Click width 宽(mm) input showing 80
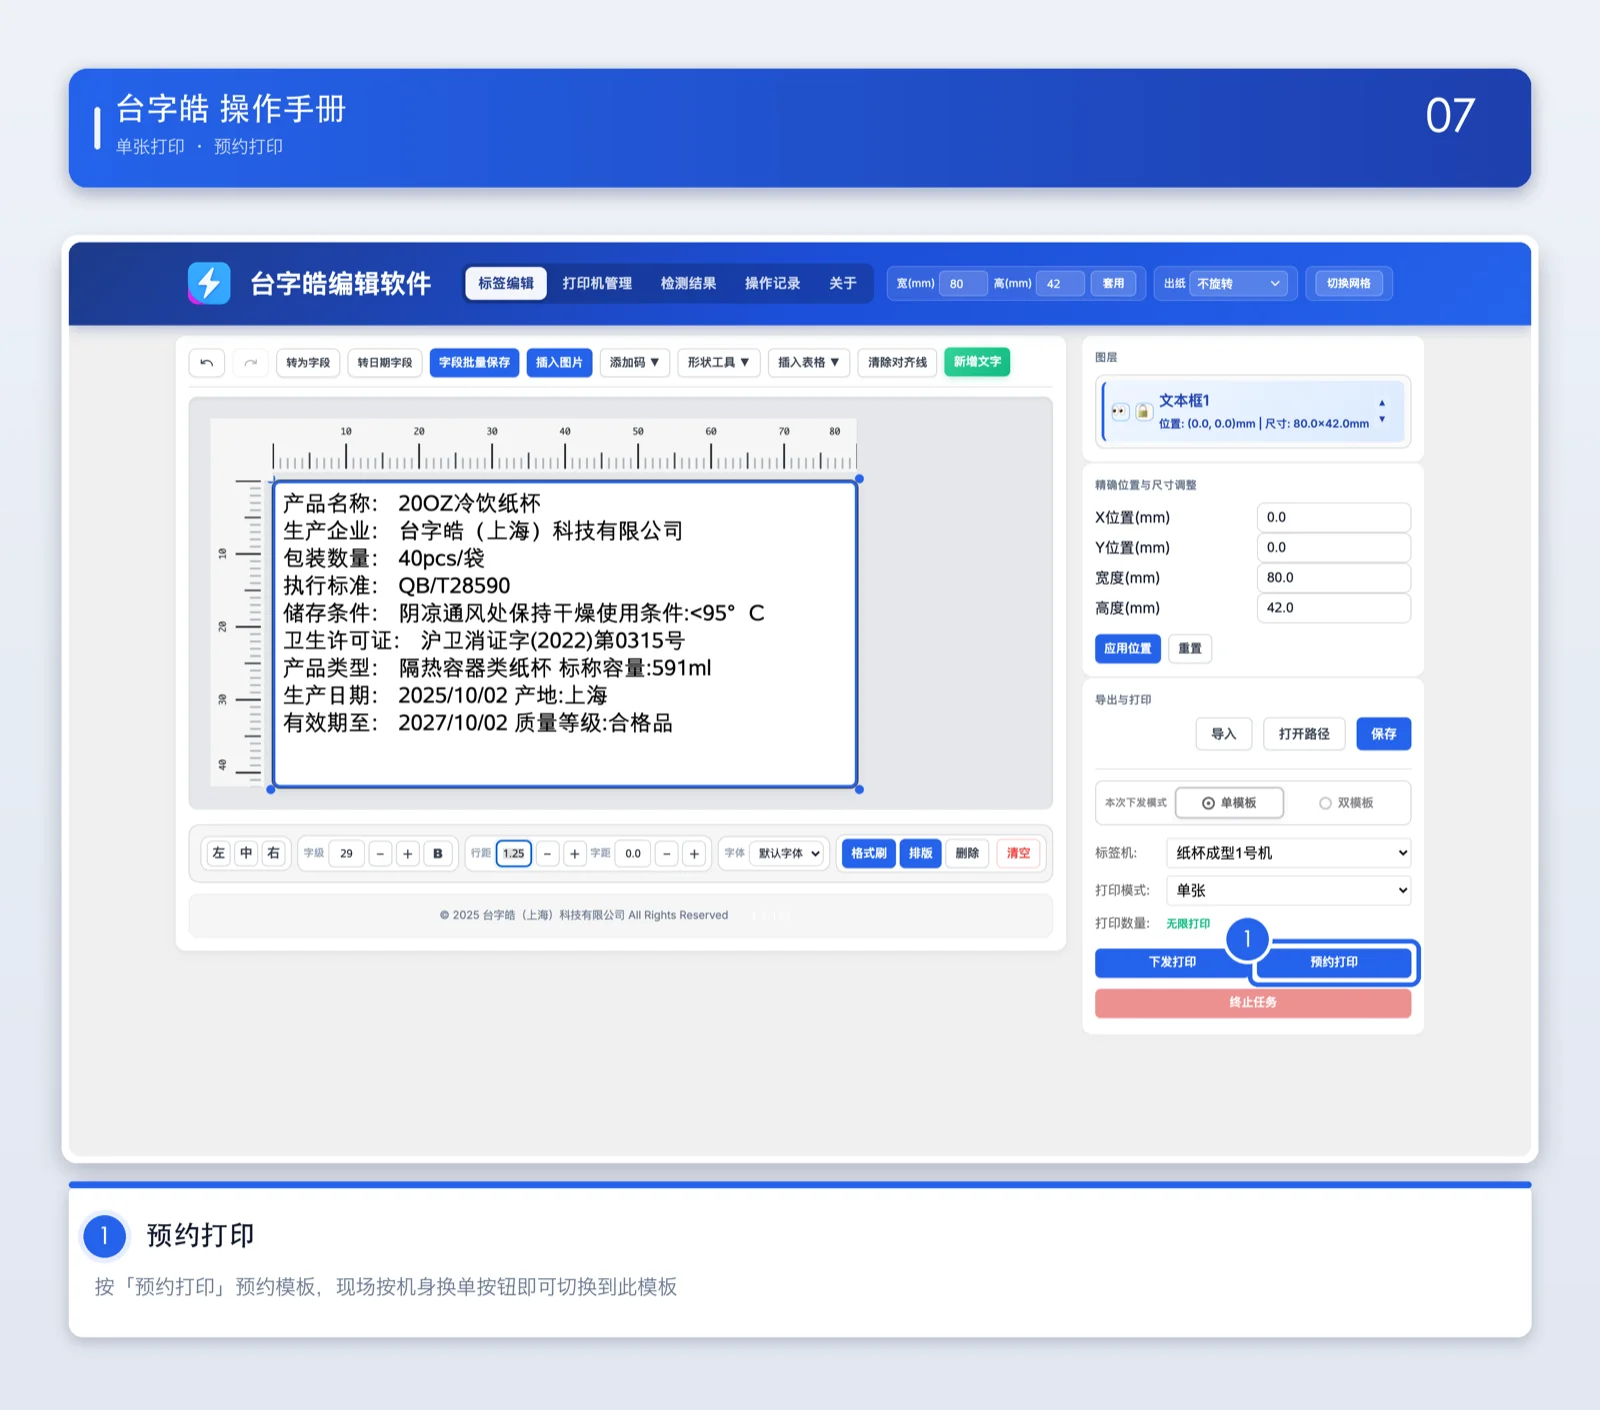The image size is (1600, 1410). pyautogui.click(x=963, y=284)
